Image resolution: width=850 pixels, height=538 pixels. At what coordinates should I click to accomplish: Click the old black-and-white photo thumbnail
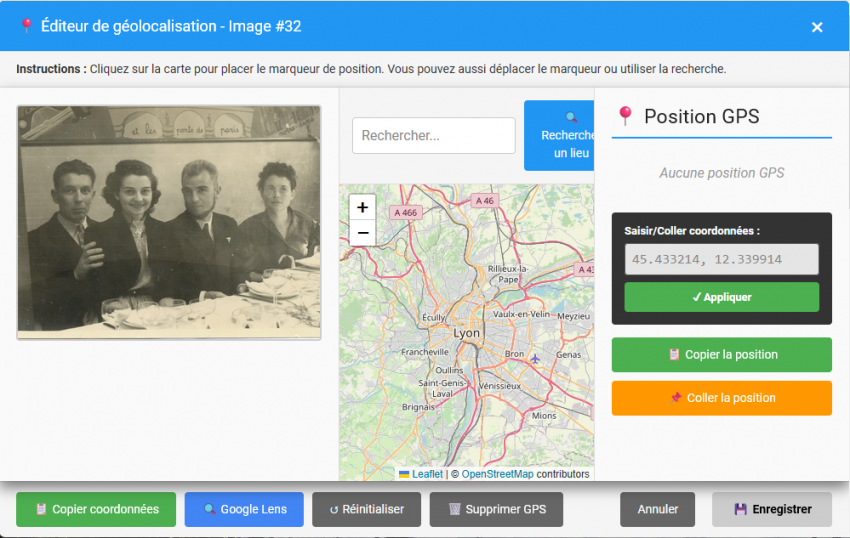pos(169,222)
